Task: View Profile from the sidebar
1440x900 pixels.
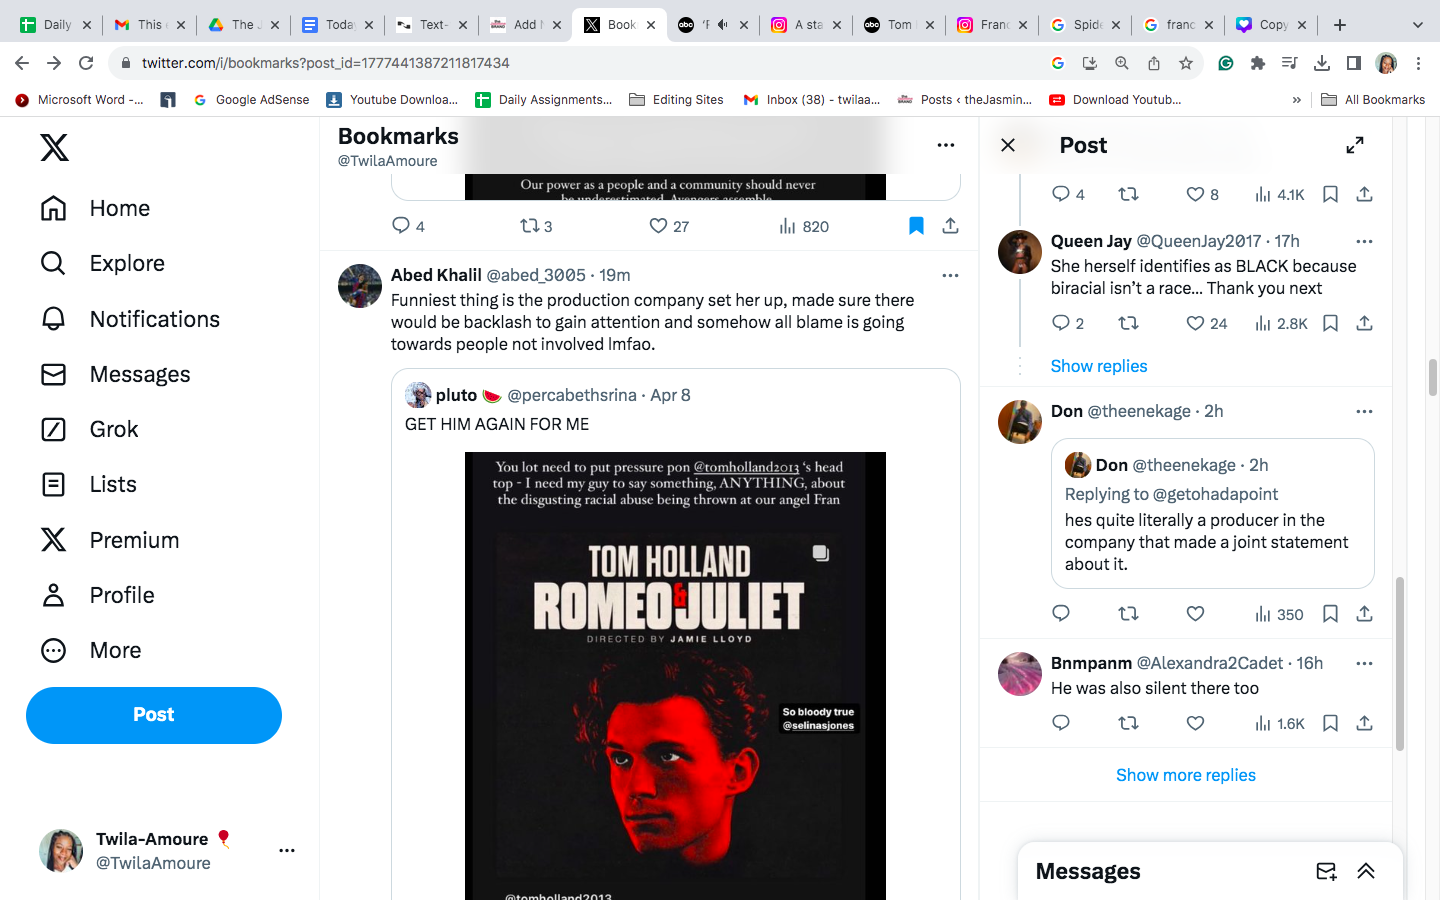Action: tap(97, 595)
